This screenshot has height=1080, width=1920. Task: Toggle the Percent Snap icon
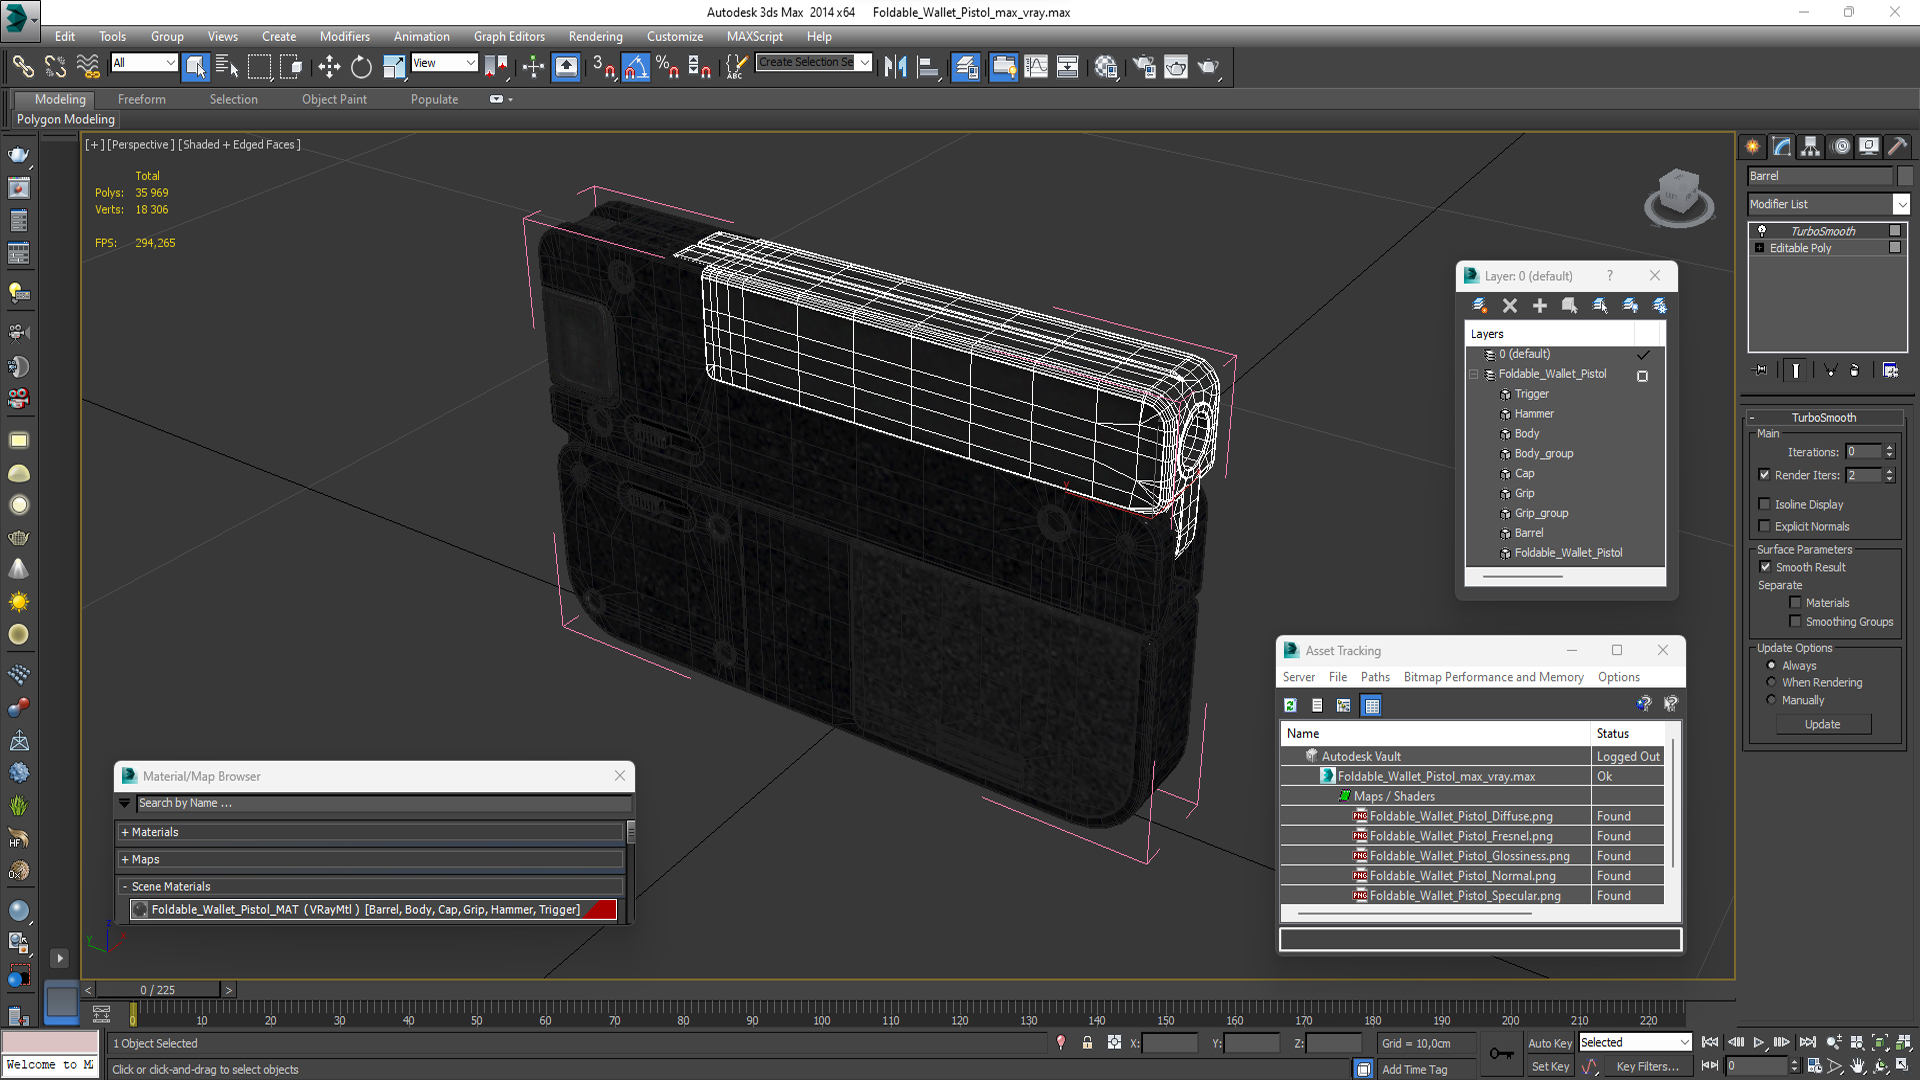pos(667,67)
